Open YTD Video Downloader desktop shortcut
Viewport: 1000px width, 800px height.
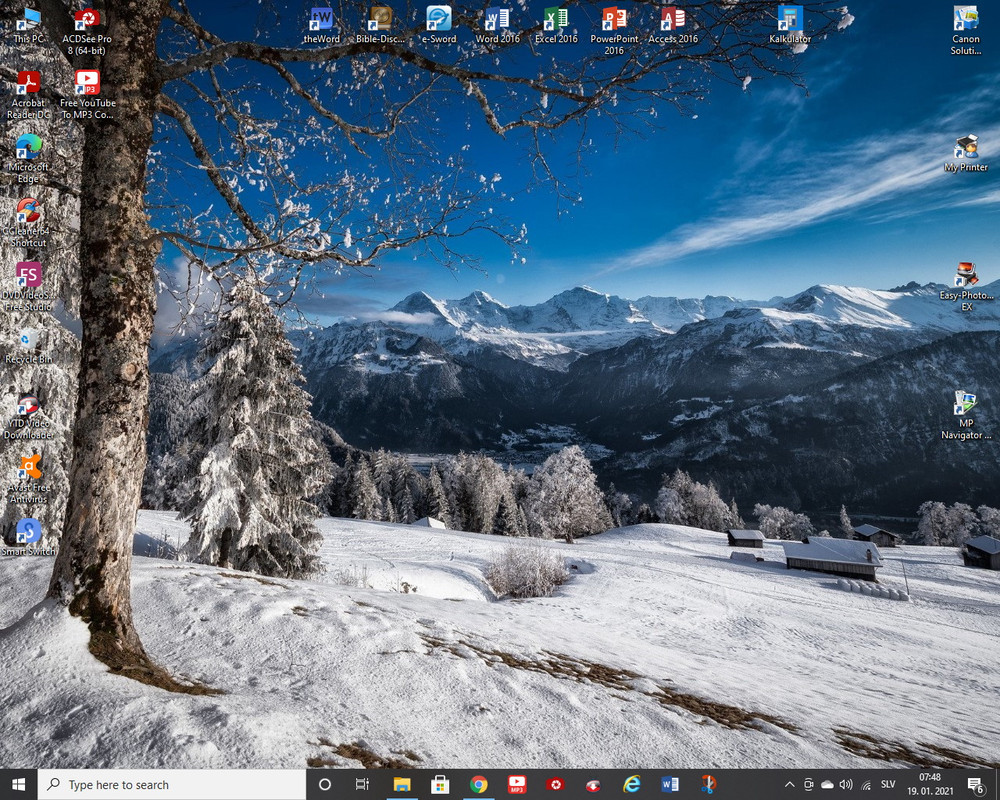tap(29, 416)
